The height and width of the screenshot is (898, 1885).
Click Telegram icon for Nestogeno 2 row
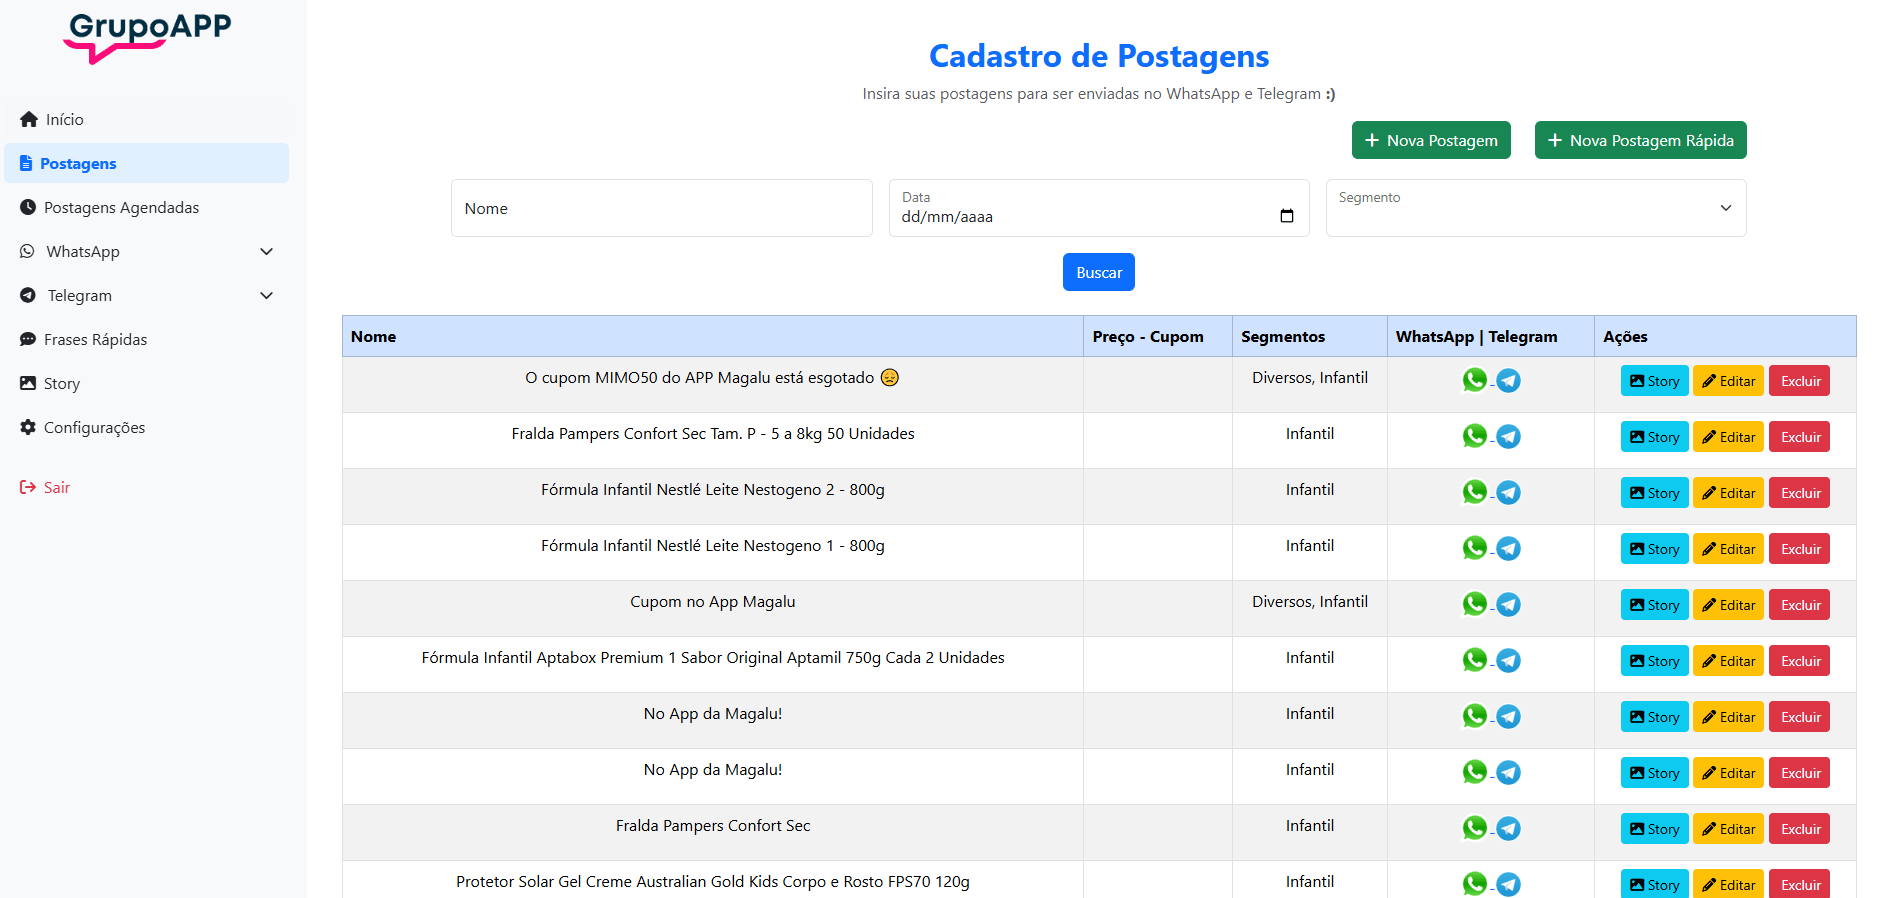(1508, 493)
